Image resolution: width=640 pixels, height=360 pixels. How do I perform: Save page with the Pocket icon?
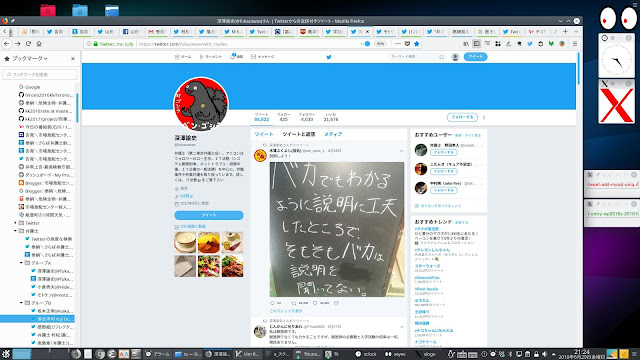point(407,44)
